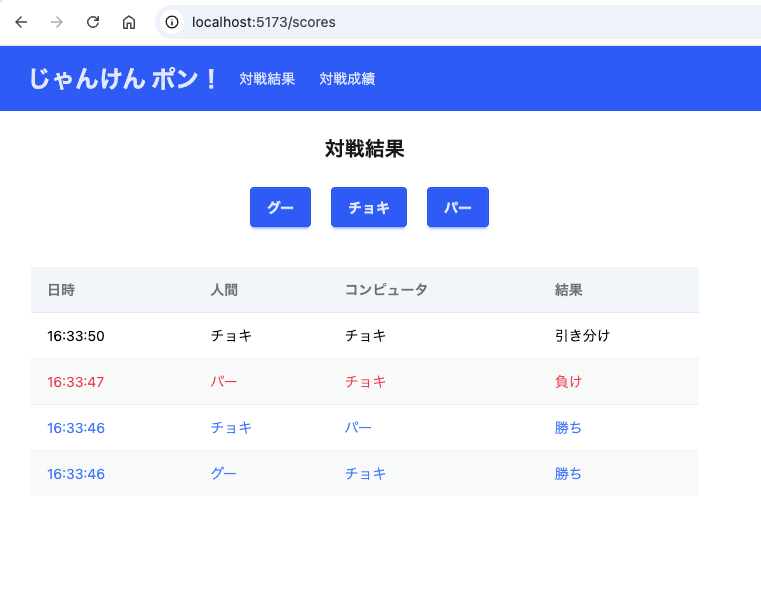The width and height of the screenshot is (761, 605).
Task: Click the 引き分け result cell
Action: (x=582, y=336)
